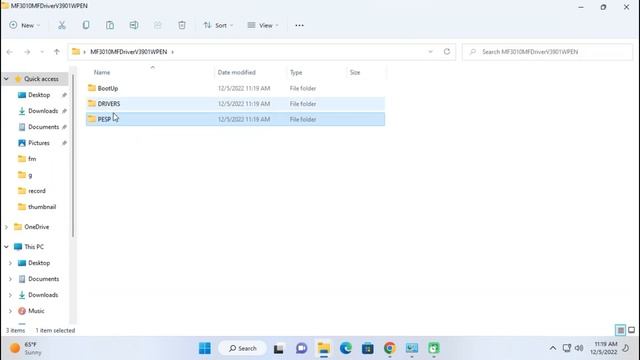Show hidden tray icons chevron
This screenshot has height=360, width=640.
(553, 348)
